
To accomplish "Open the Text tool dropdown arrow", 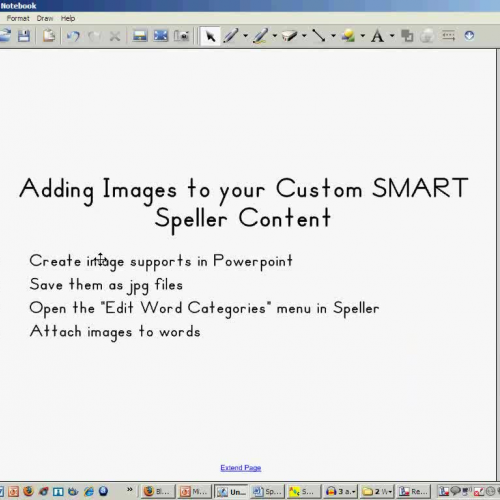I will (392, 36).
